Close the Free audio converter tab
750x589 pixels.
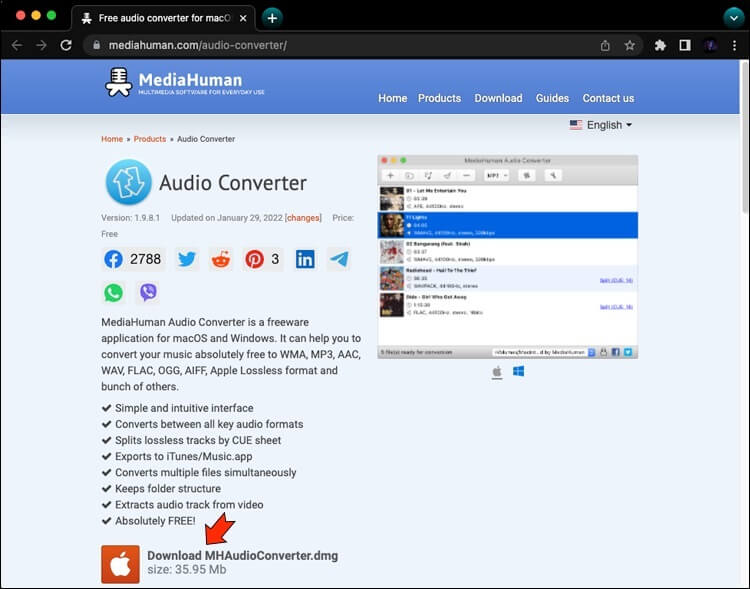[x=243, y=18]
